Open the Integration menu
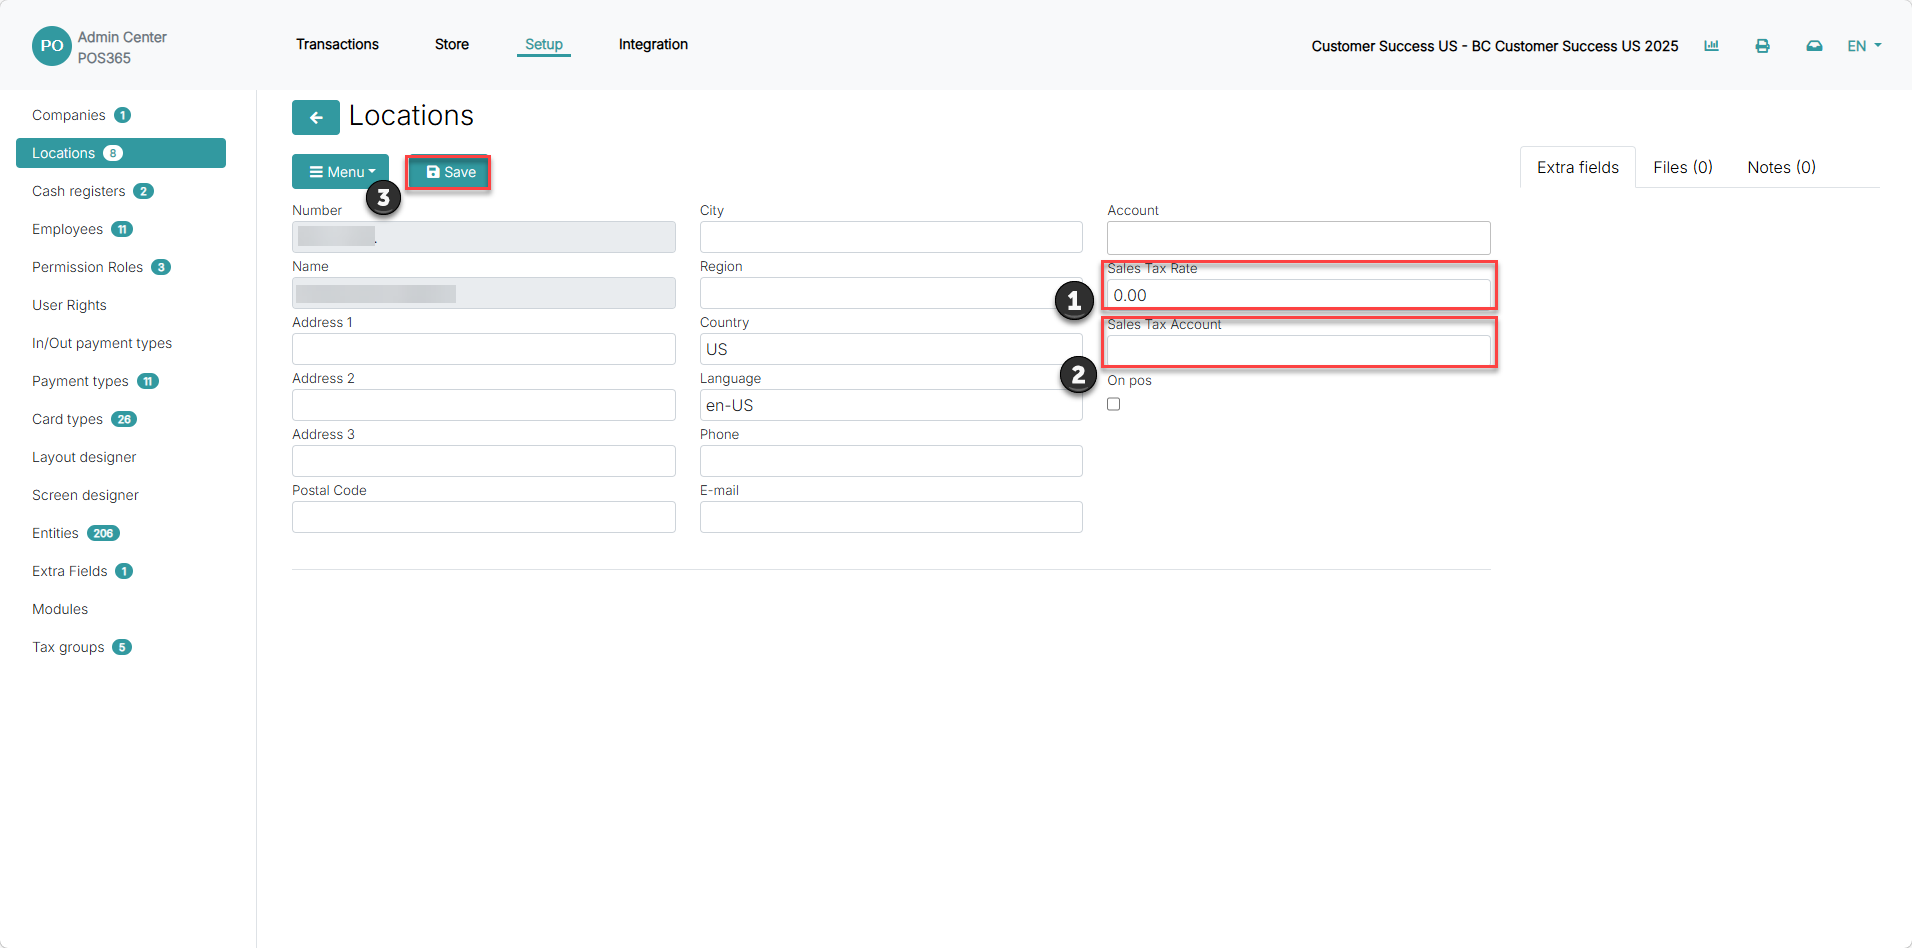The image size is (1912, 948). pyautogui.click(x=653, y=44)
